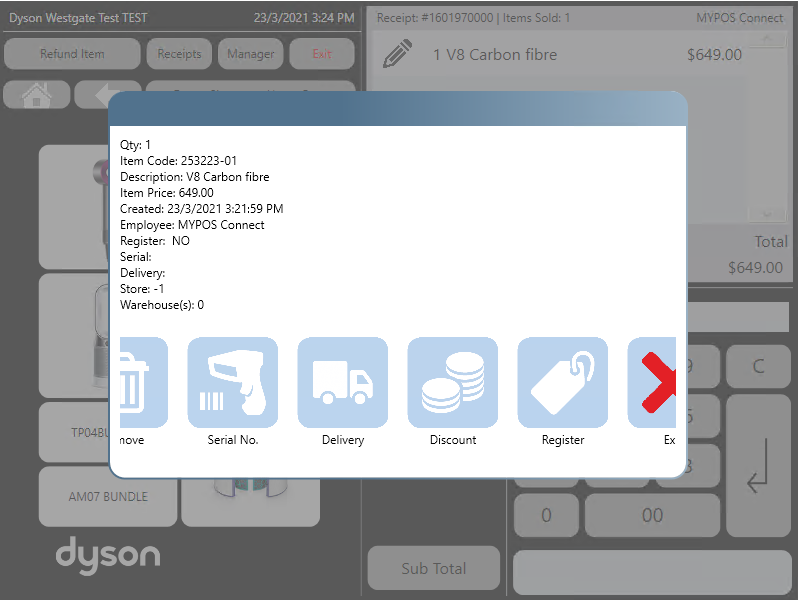Click the Store: -1 line
The width and height of the screenshot is (798, 600).
[x=142, y=289]
